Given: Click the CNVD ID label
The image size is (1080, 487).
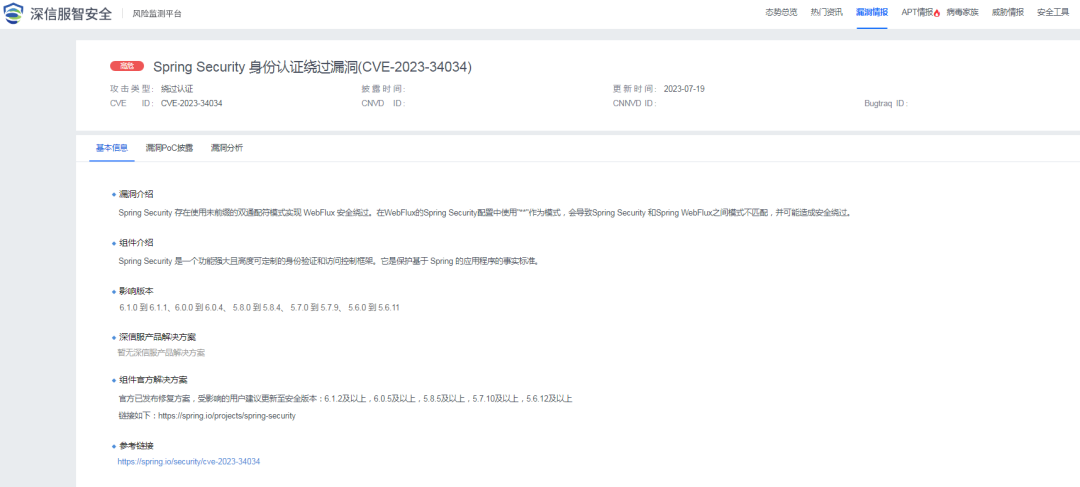Looking at the screenshot, I should coord(384,103).
